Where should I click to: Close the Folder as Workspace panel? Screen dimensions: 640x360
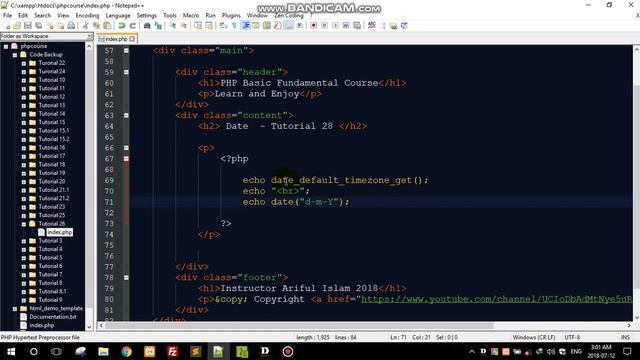pos(90,36)
